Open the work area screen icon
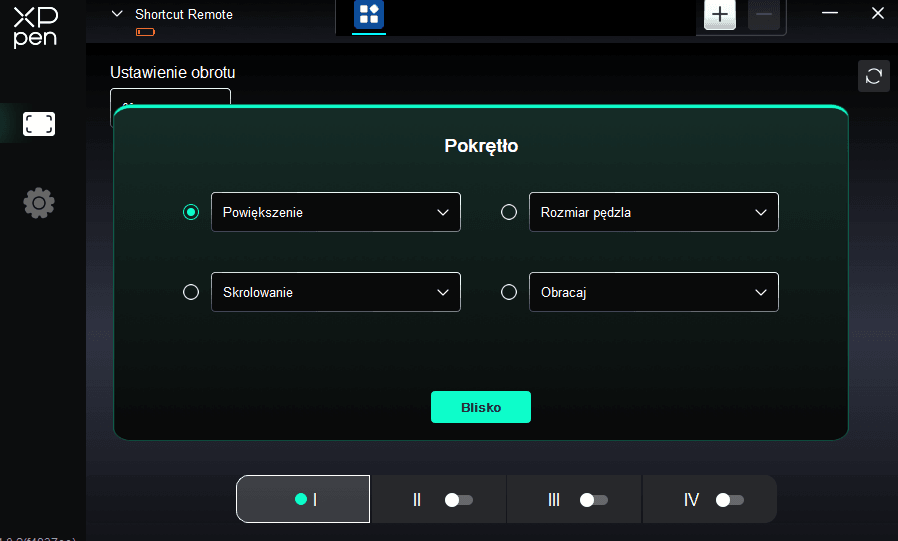This screenshot has height=541, width=898. pyautogui.click(x=39, y=124)
